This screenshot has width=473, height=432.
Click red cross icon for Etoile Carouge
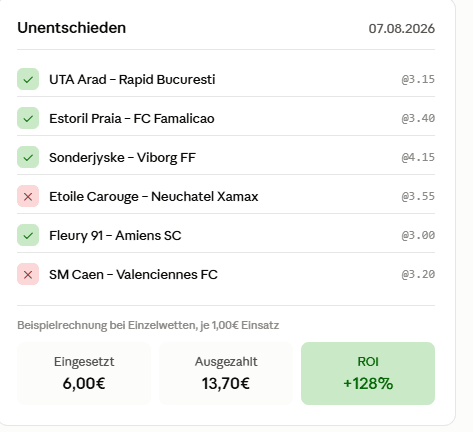[x=28, y=196]
